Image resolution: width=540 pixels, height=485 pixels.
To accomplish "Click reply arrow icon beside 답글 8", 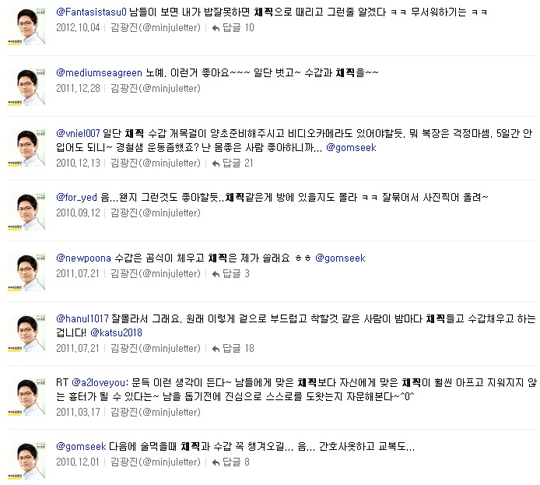I will point(216,462).
